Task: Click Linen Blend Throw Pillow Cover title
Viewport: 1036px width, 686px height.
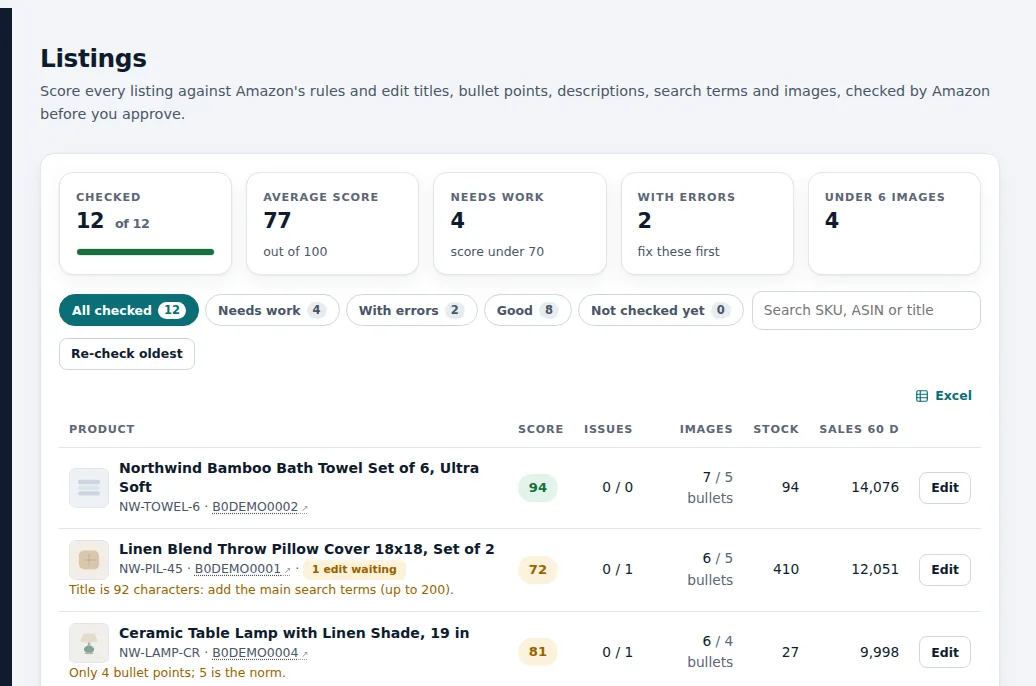Action: click(307, 549)
